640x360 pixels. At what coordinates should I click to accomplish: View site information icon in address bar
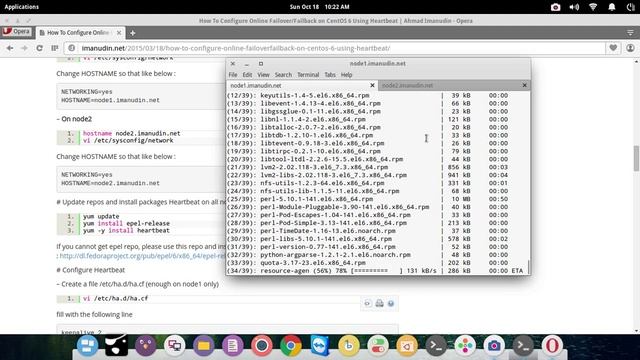(71, 48)
